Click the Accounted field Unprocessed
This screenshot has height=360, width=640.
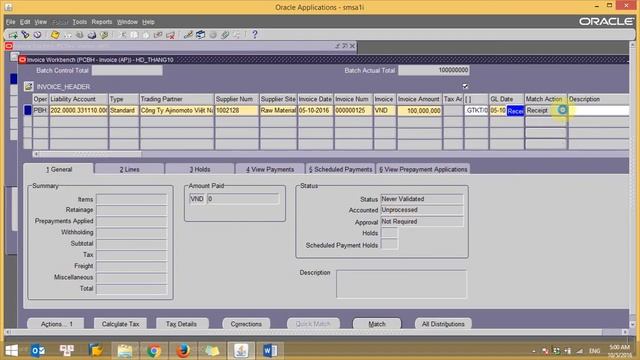(422, 210)
